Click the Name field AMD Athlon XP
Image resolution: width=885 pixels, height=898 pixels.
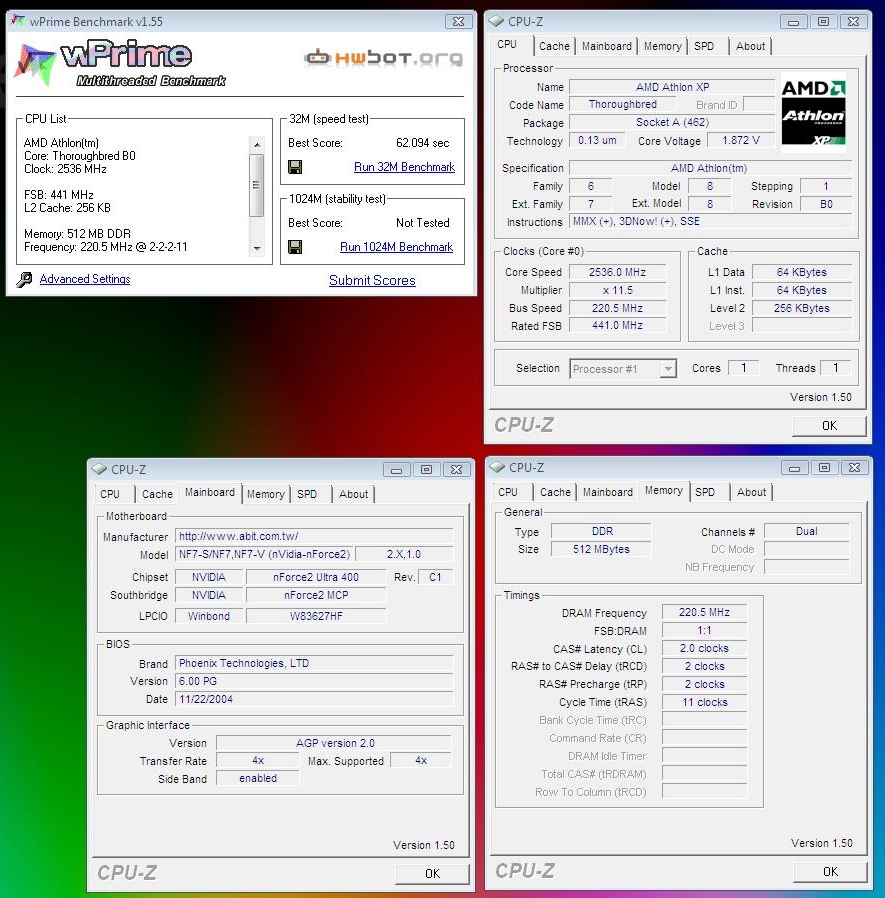(x=672, y=87)
